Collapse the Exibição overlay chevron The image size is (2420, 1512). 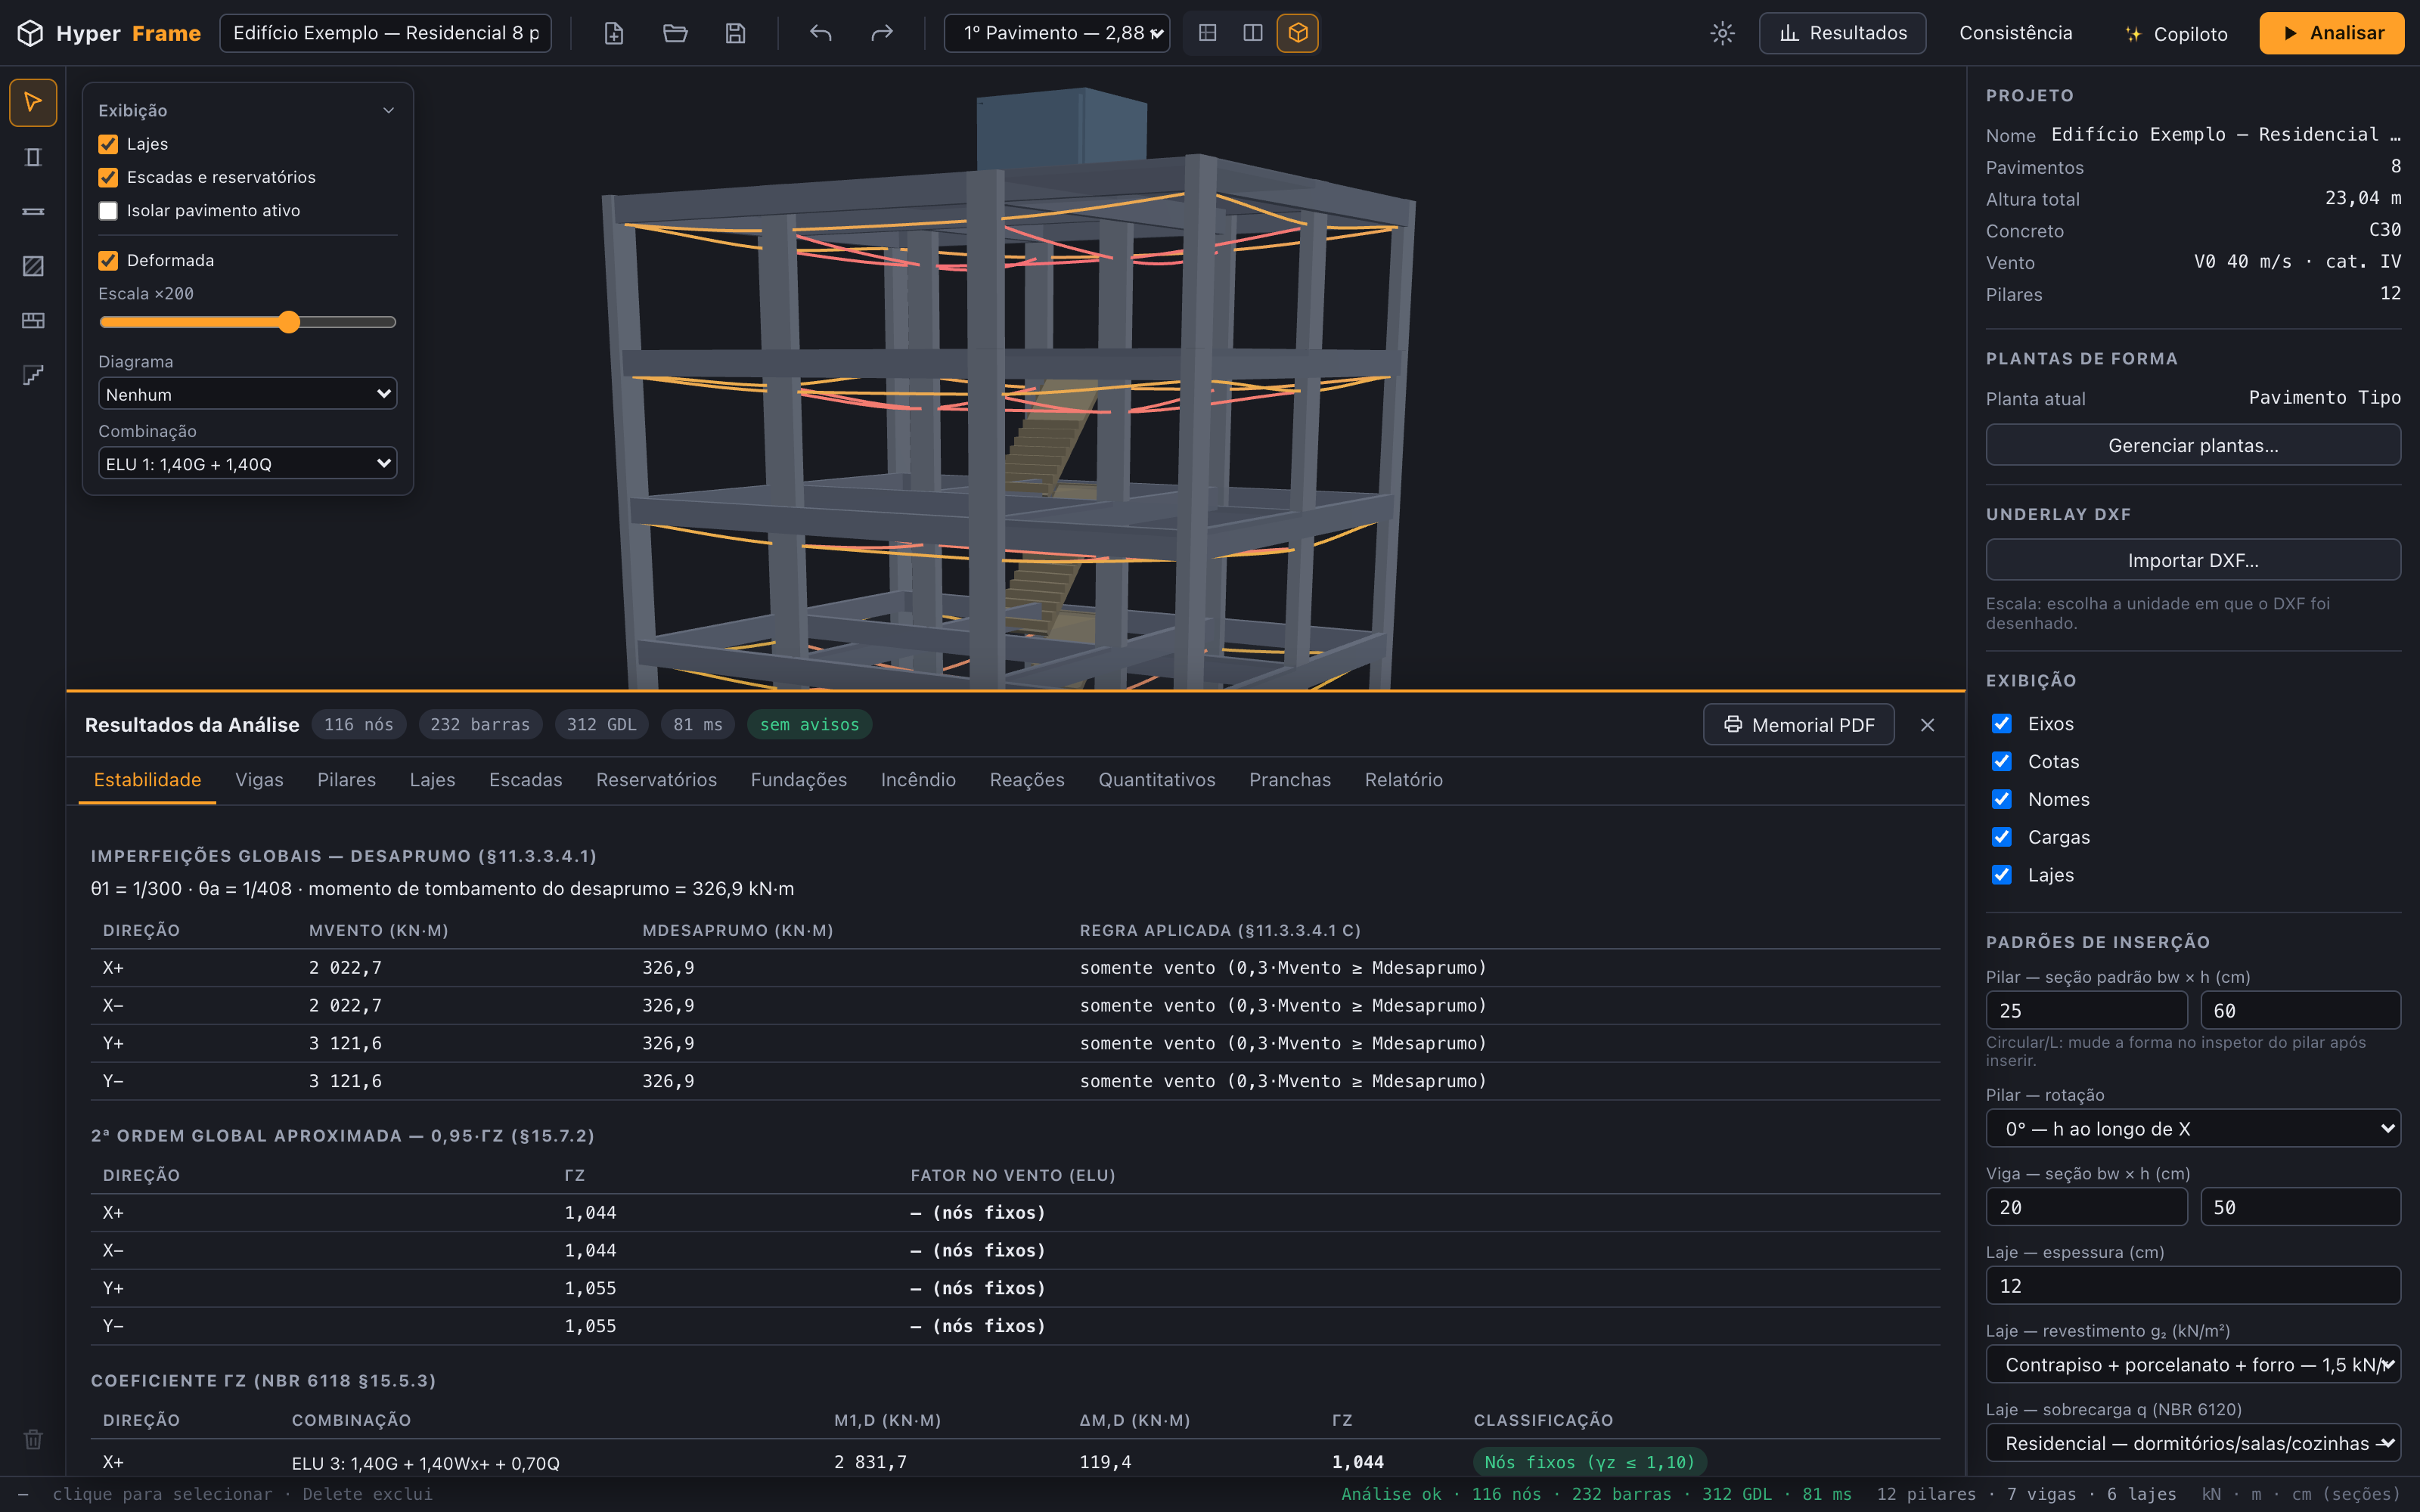tap(389, 111)
